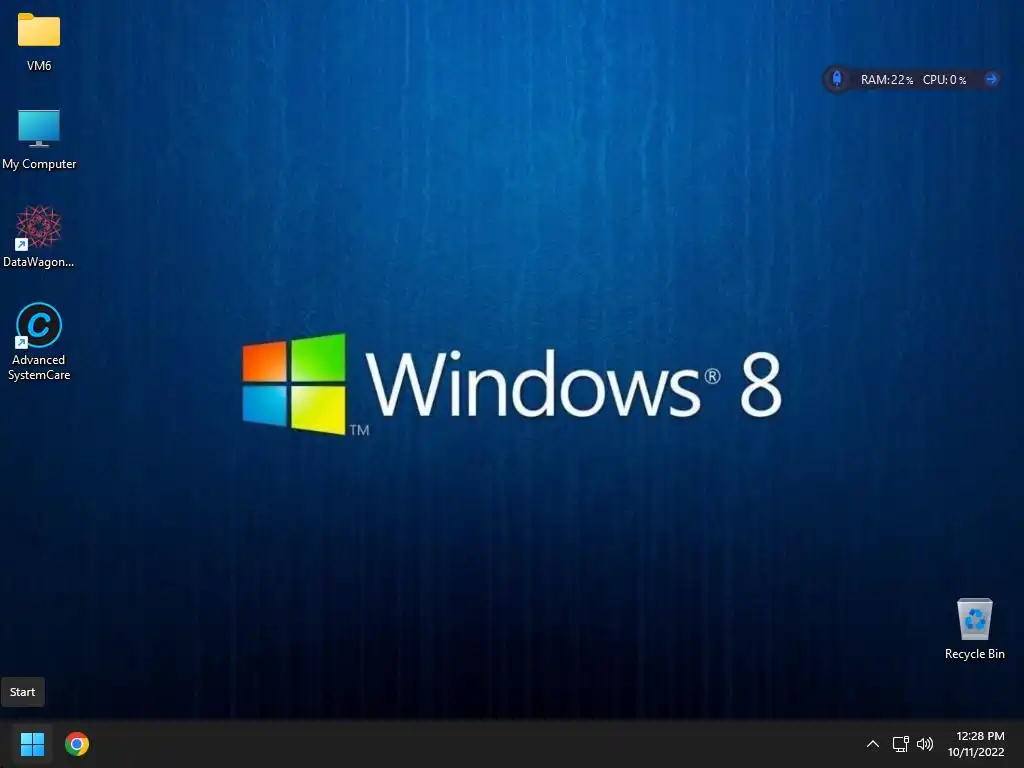This screenshot has width=1024, height=768.
Task: Click the rocket boost icon on widget
Action: click(x=837, y=79)
